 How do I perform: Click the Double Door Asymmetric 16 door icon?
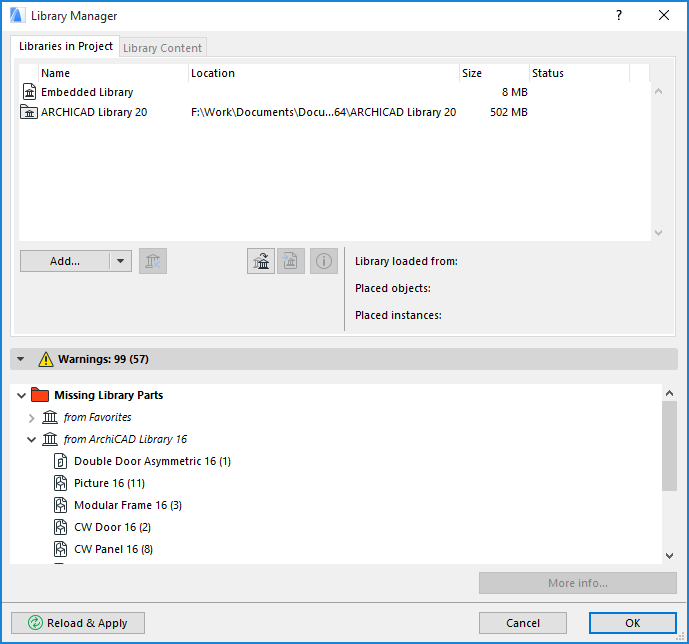tap(61, 461)
